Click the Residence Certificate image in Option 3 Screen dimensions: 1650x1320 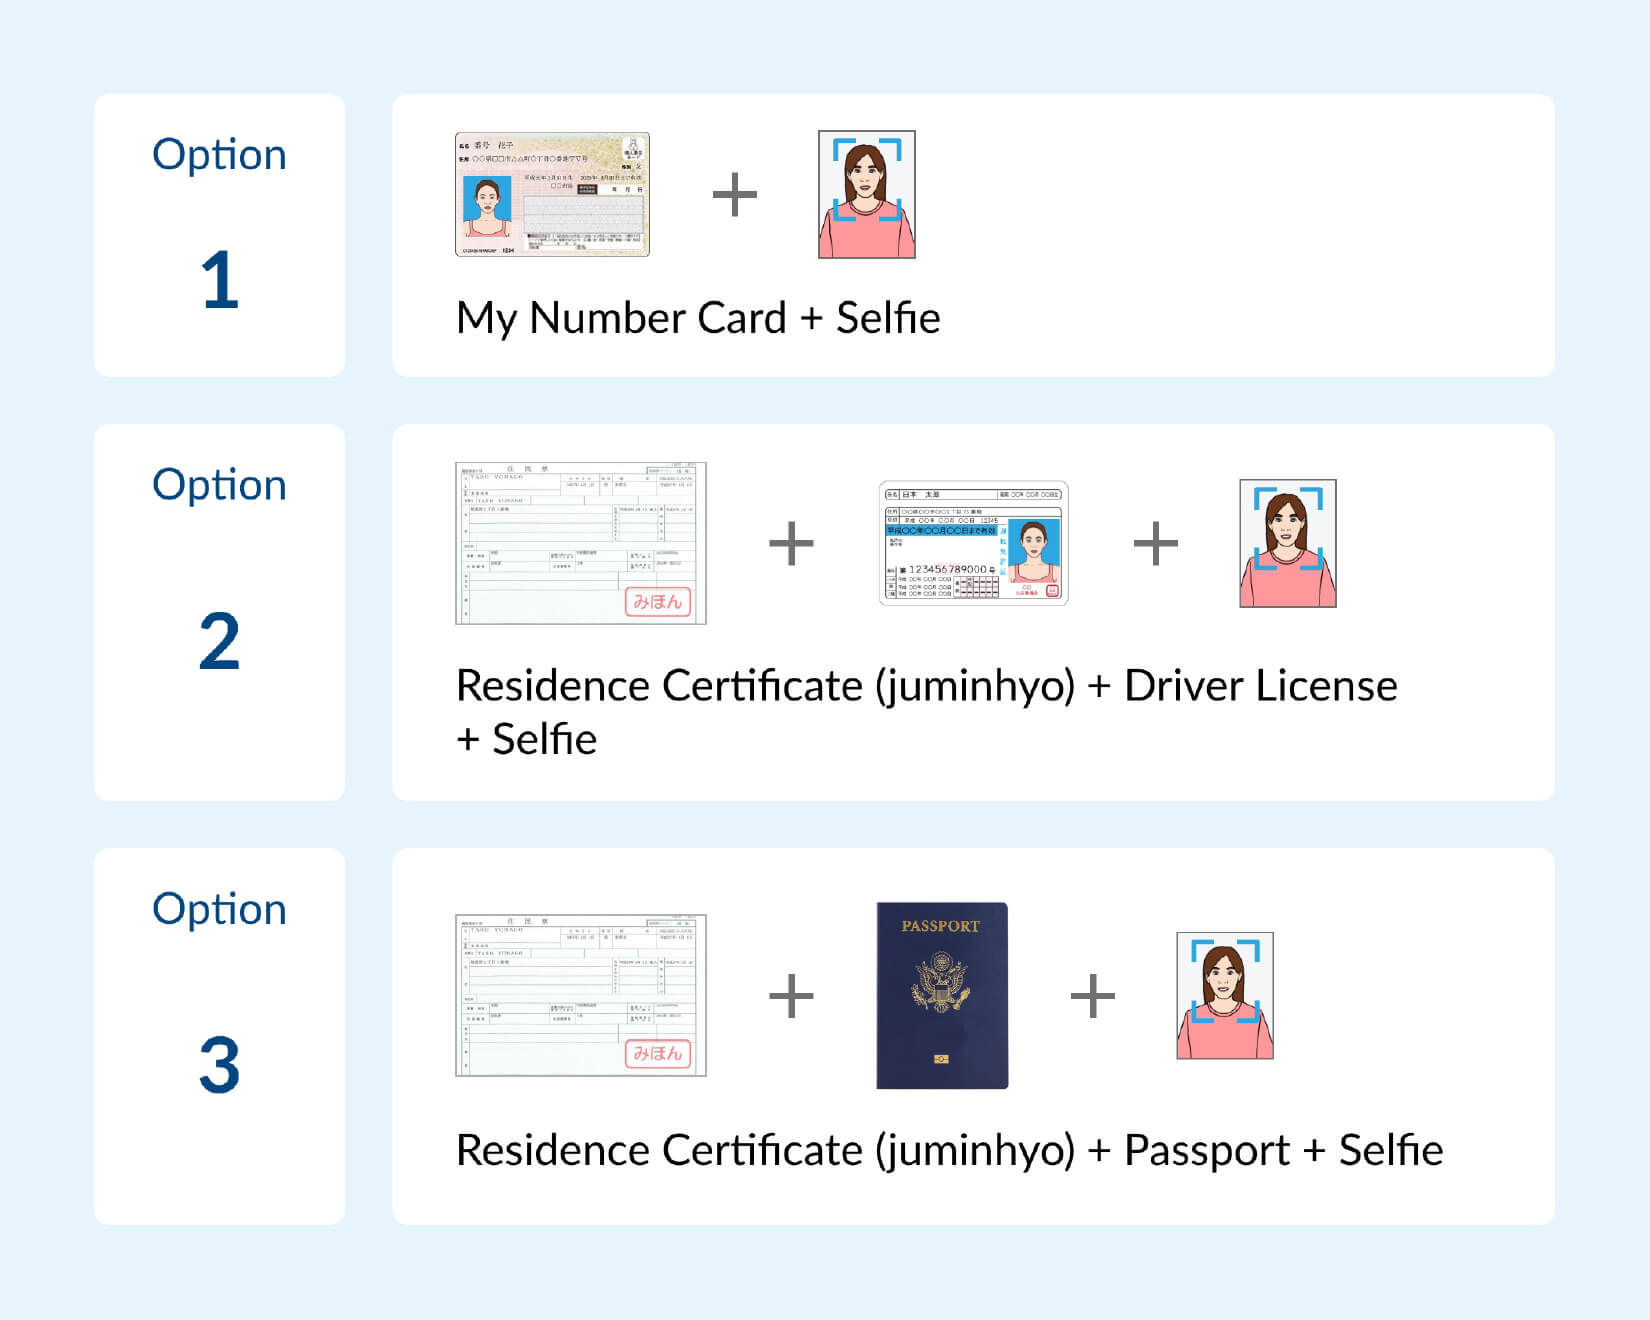click(580, 995)
